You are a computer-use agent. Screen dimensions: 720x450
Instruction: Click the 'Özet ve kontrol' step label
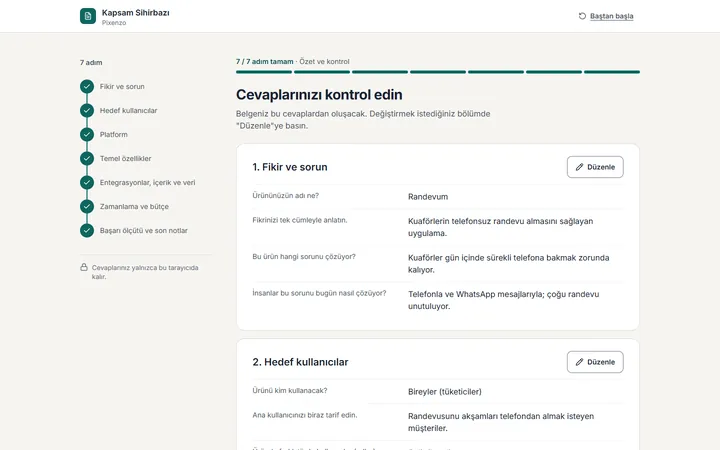(324, 62)
